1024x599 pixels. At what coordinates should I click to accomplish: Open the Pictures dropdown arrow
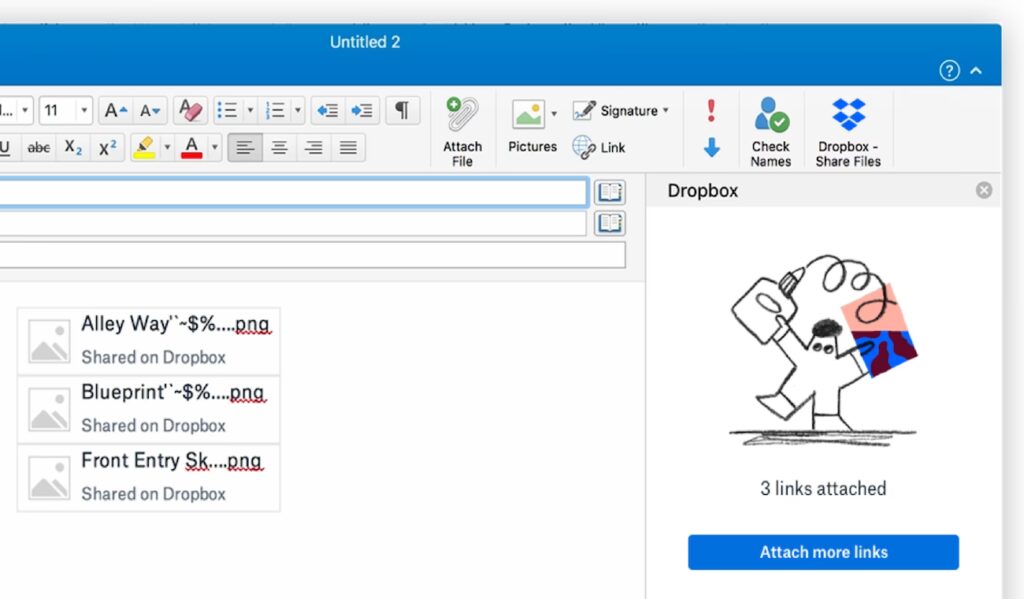click(x=554, y=114)
